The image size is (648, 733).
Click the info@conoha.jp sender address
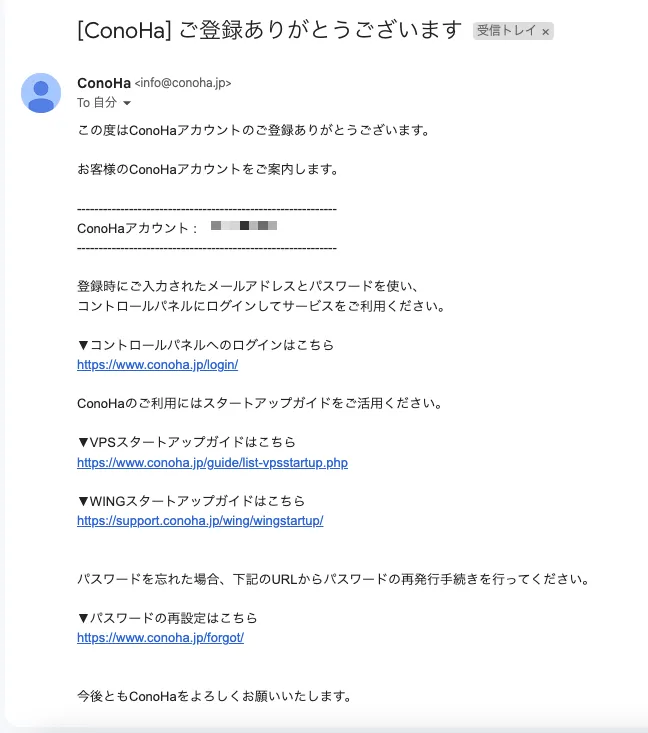pos(183,83)
